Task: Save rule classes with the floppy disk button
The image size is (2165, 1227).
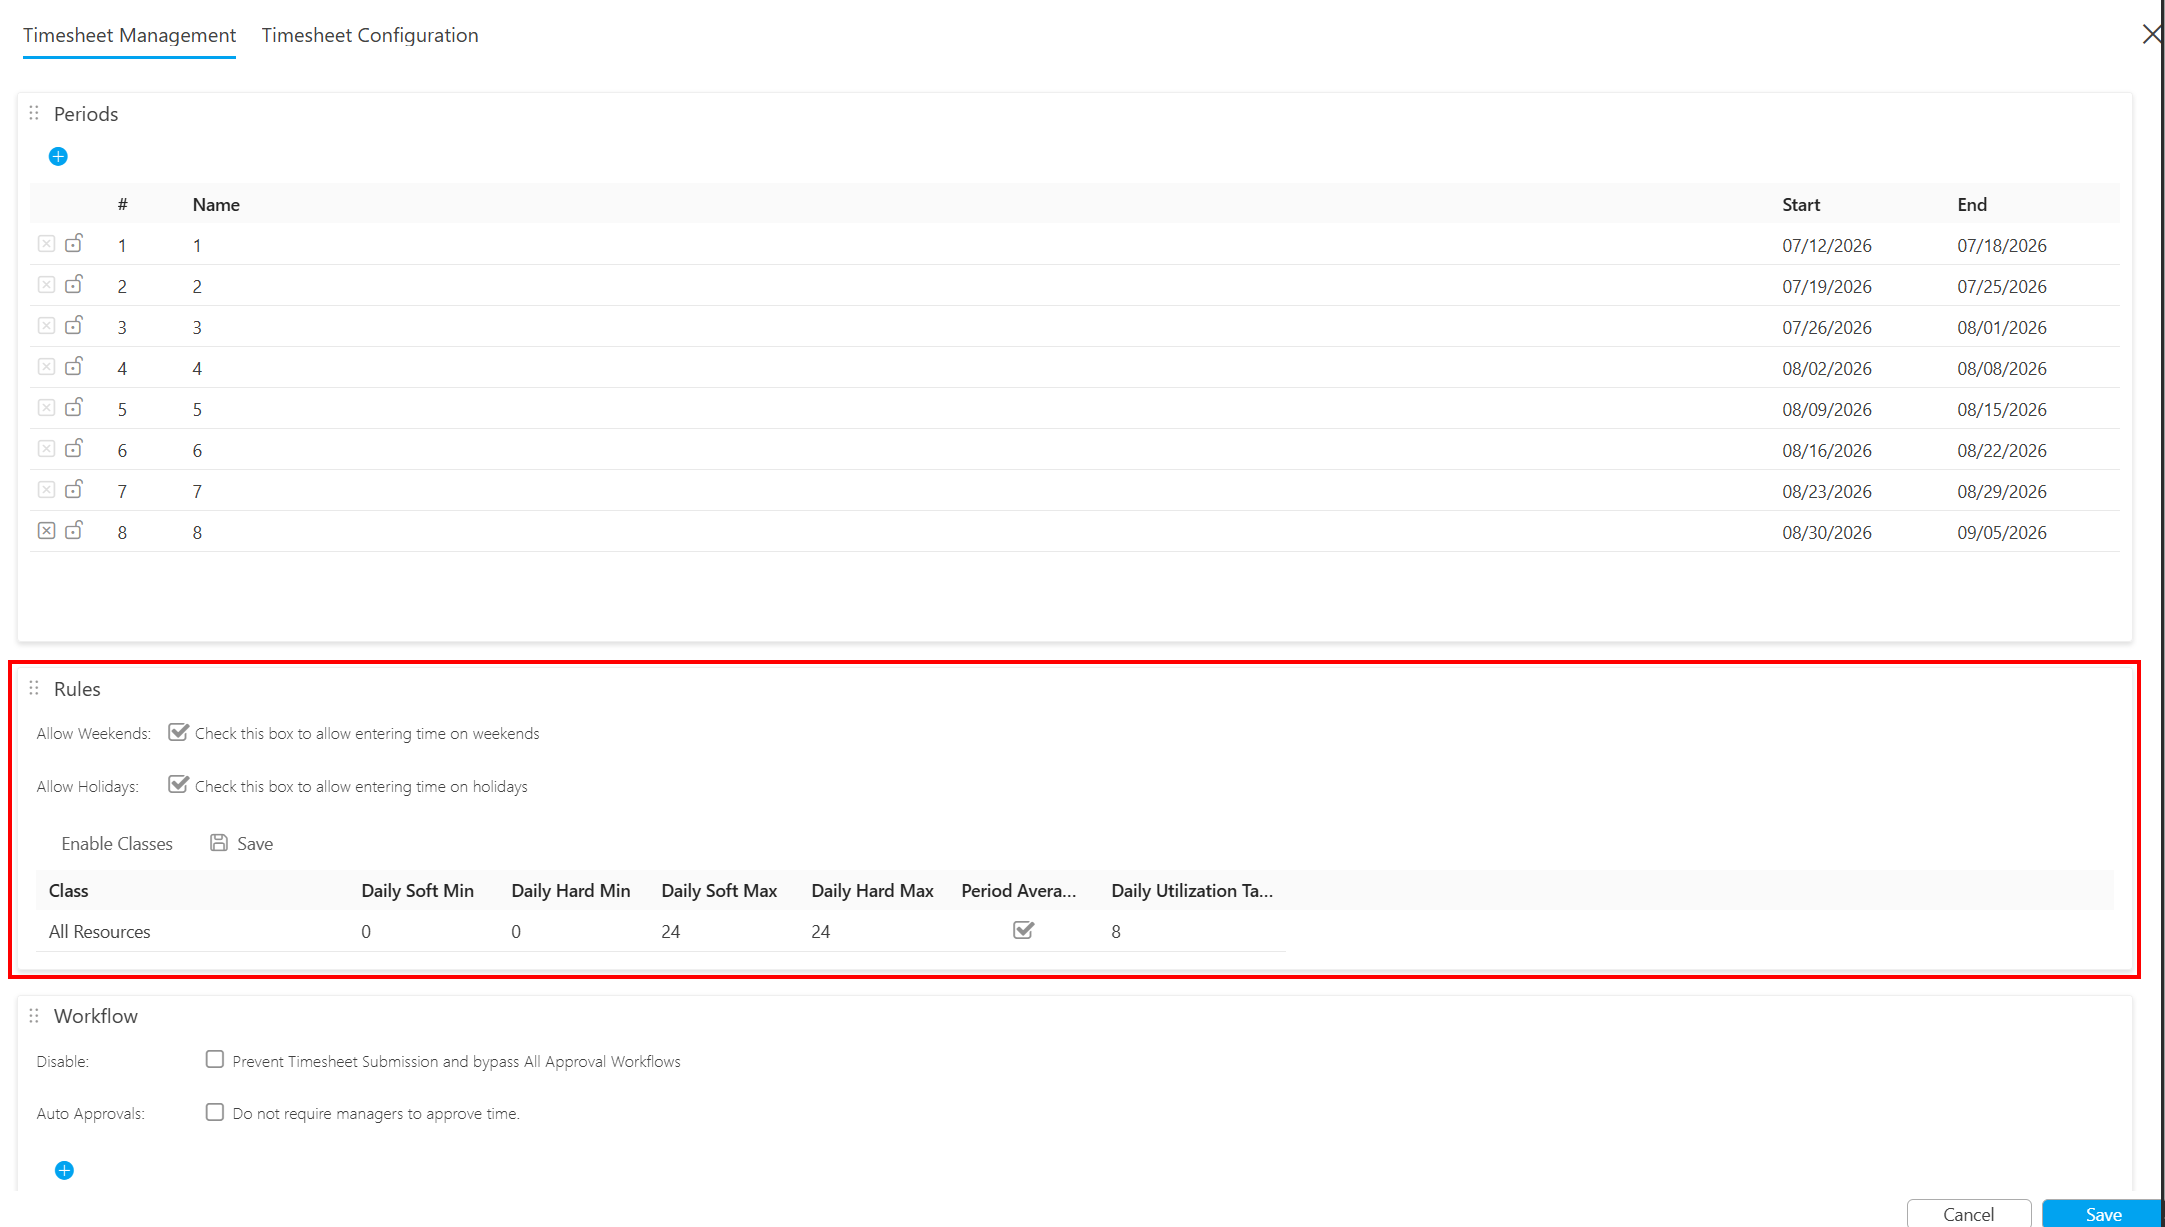Action: (x=241, y=843)
